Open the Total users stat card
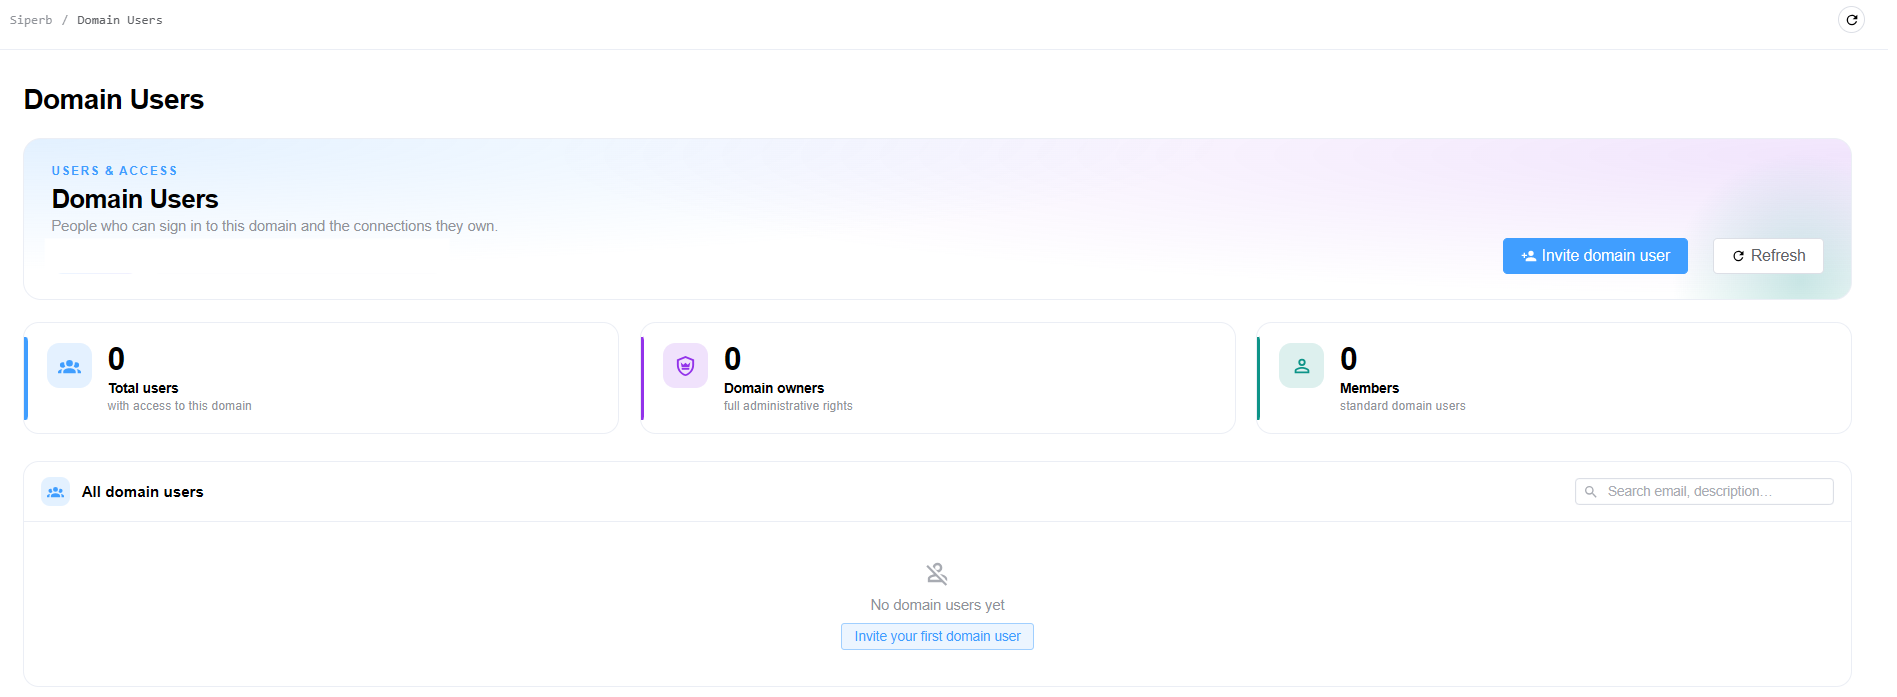Screen dimensions: 1897x697 coord(321,378)
